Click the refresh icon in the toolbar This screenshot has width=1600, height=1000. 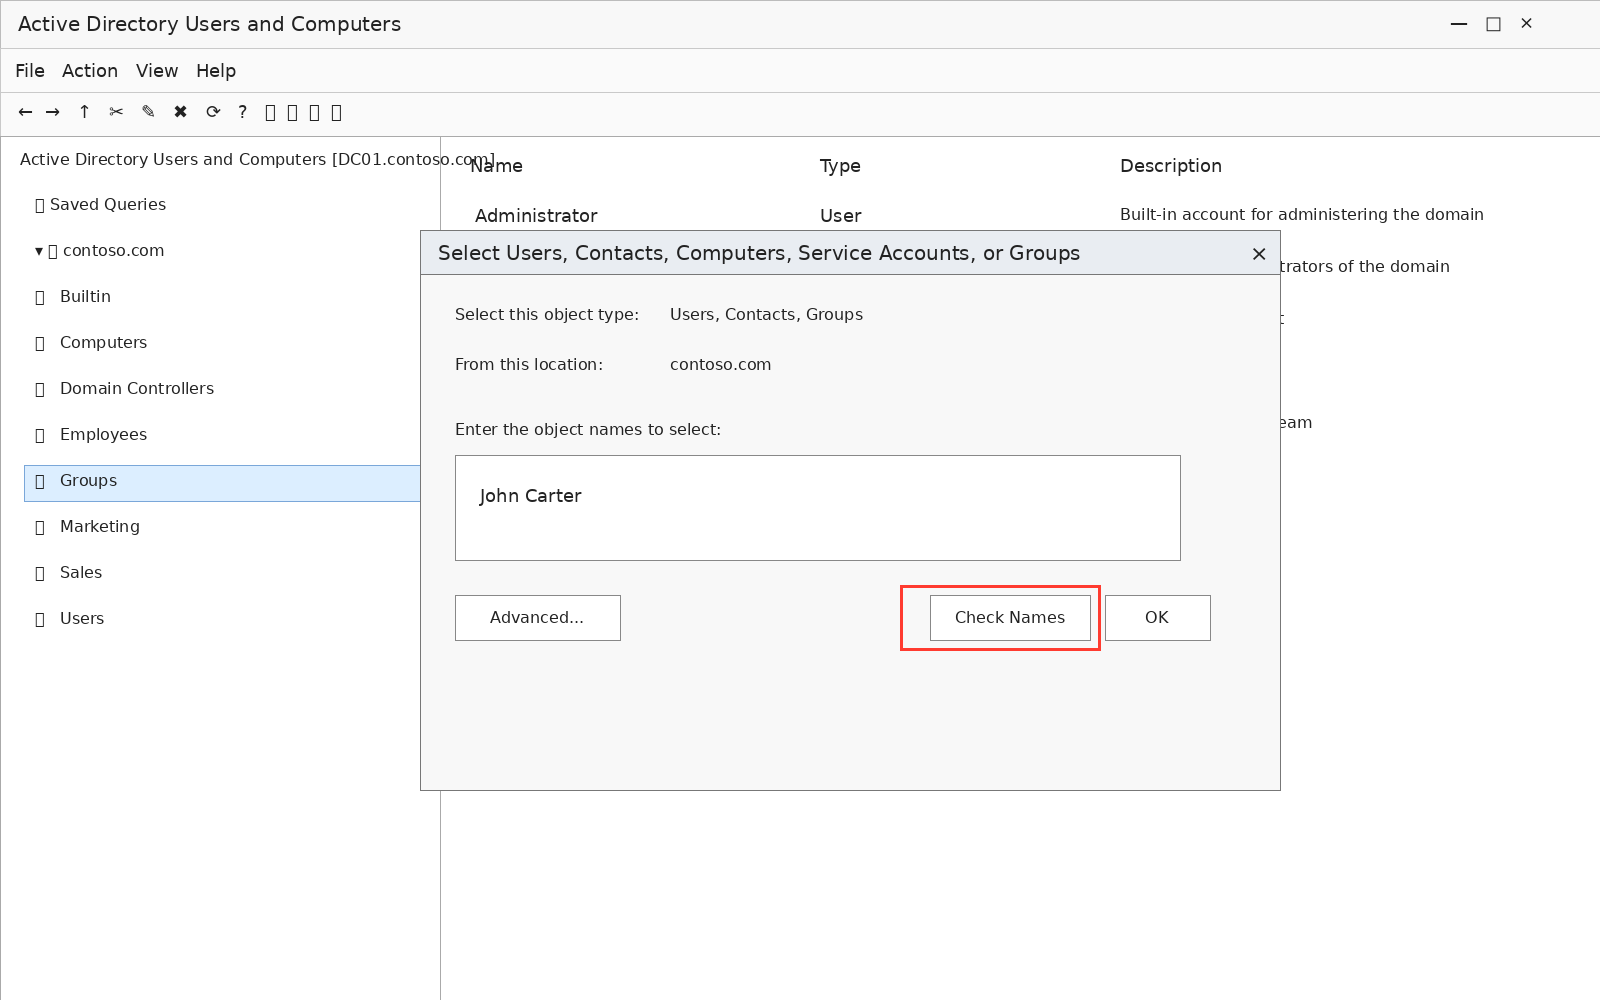pyautogui.click(x=213, y=112)
